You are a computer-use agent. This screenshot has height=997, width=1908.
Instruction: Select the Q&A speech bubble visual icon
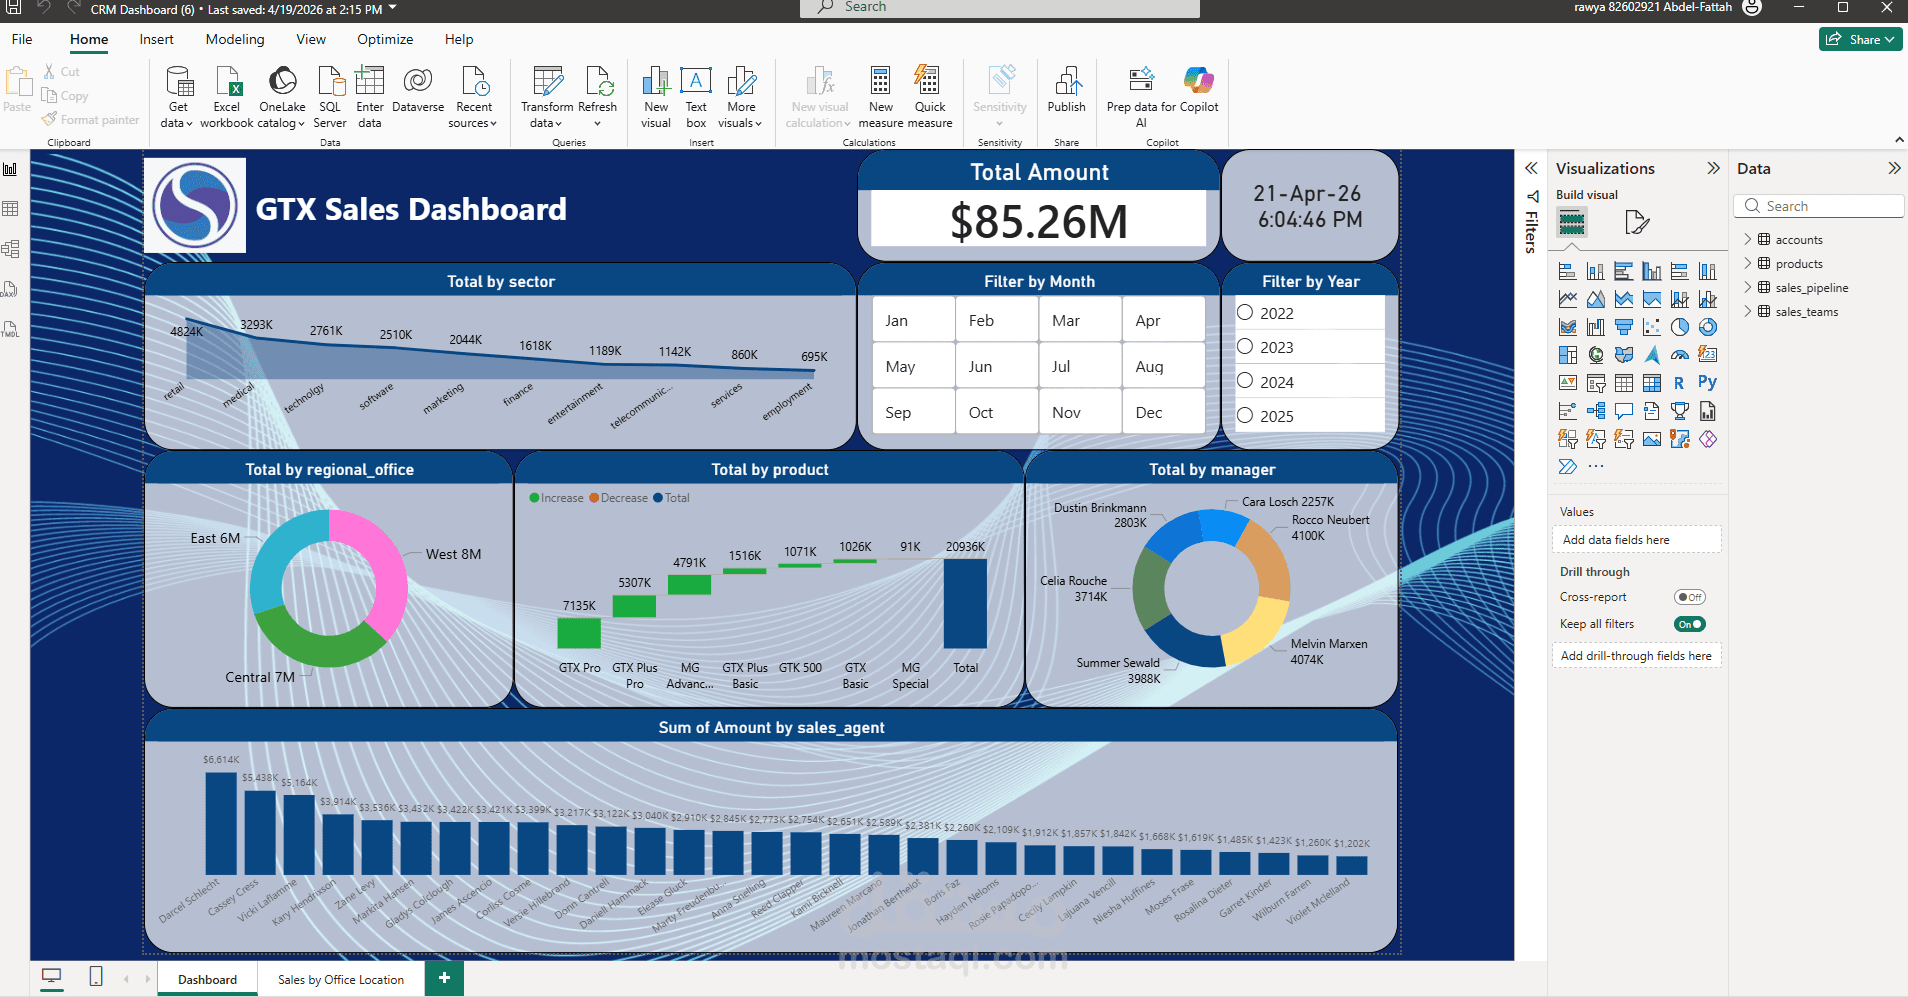pos(1624,411)
